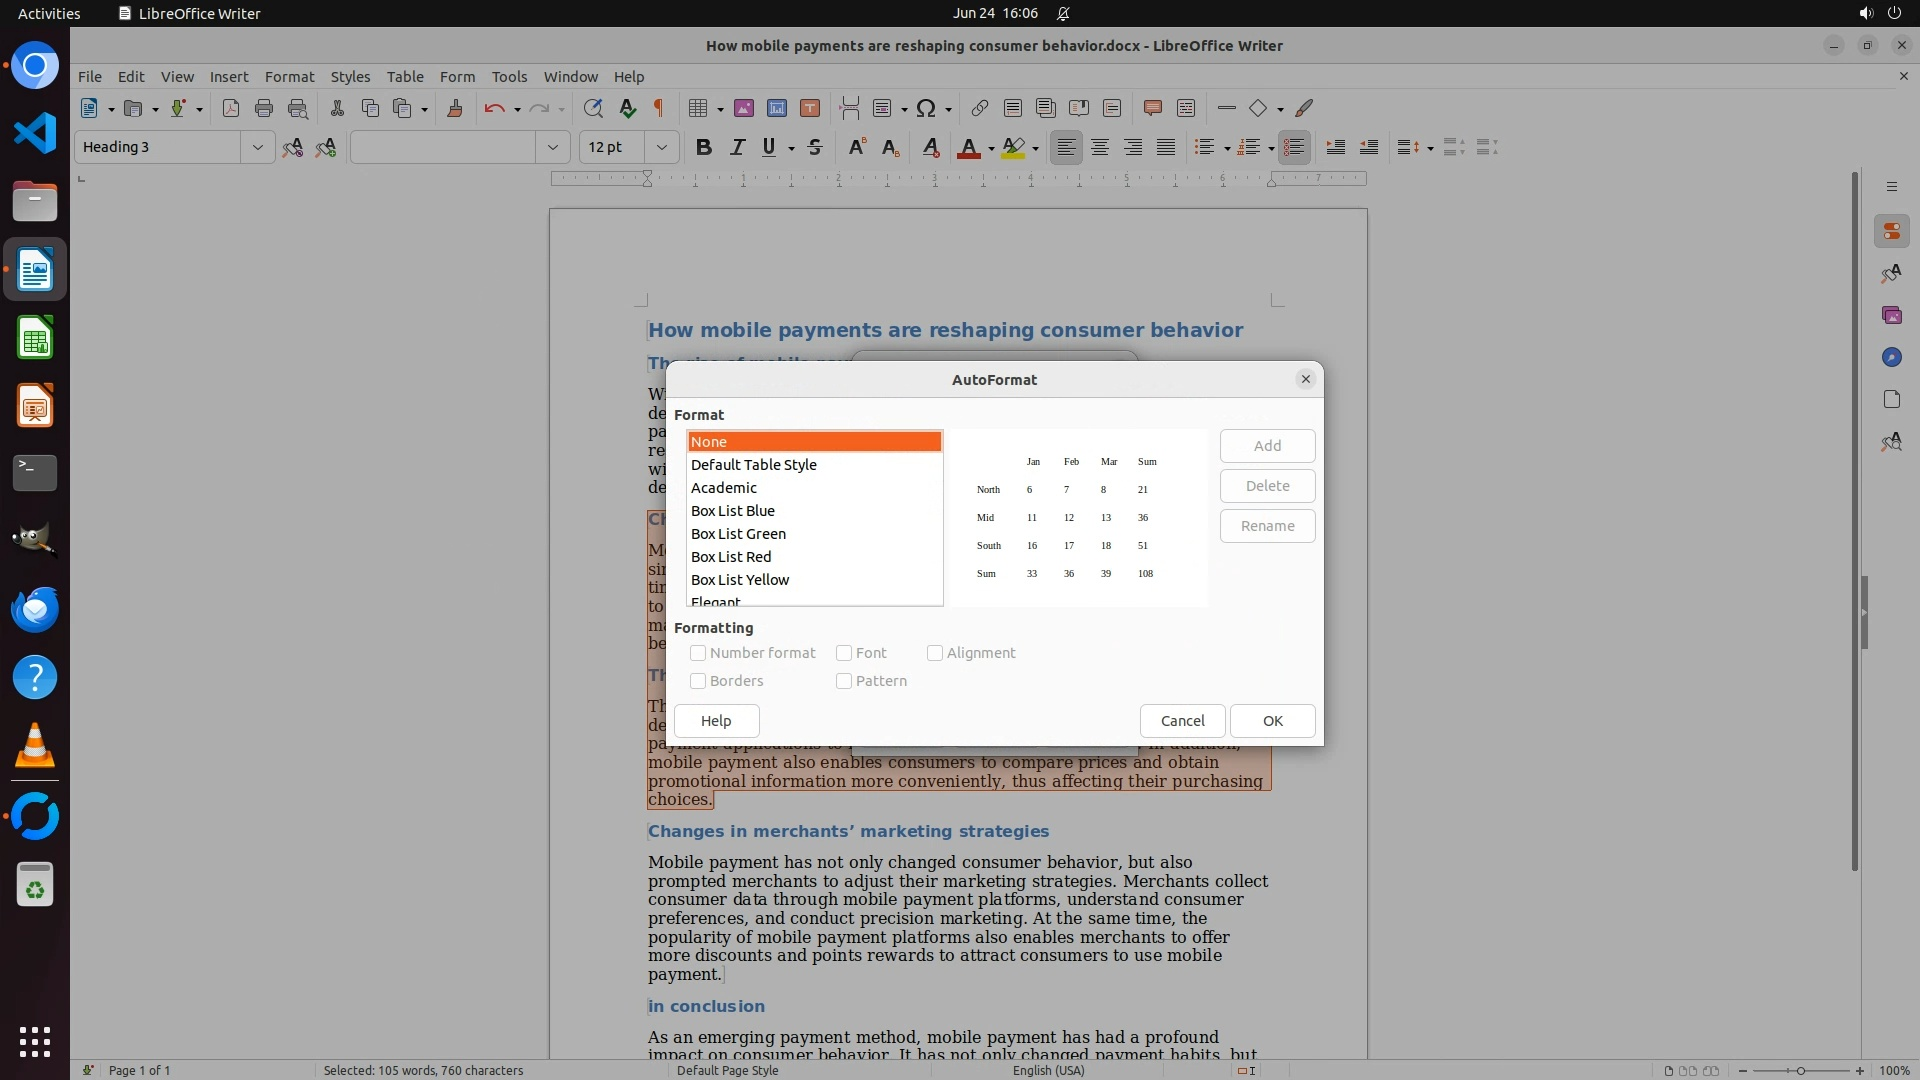Toggle formatting marks pilcrow icon

coord(659,108)
